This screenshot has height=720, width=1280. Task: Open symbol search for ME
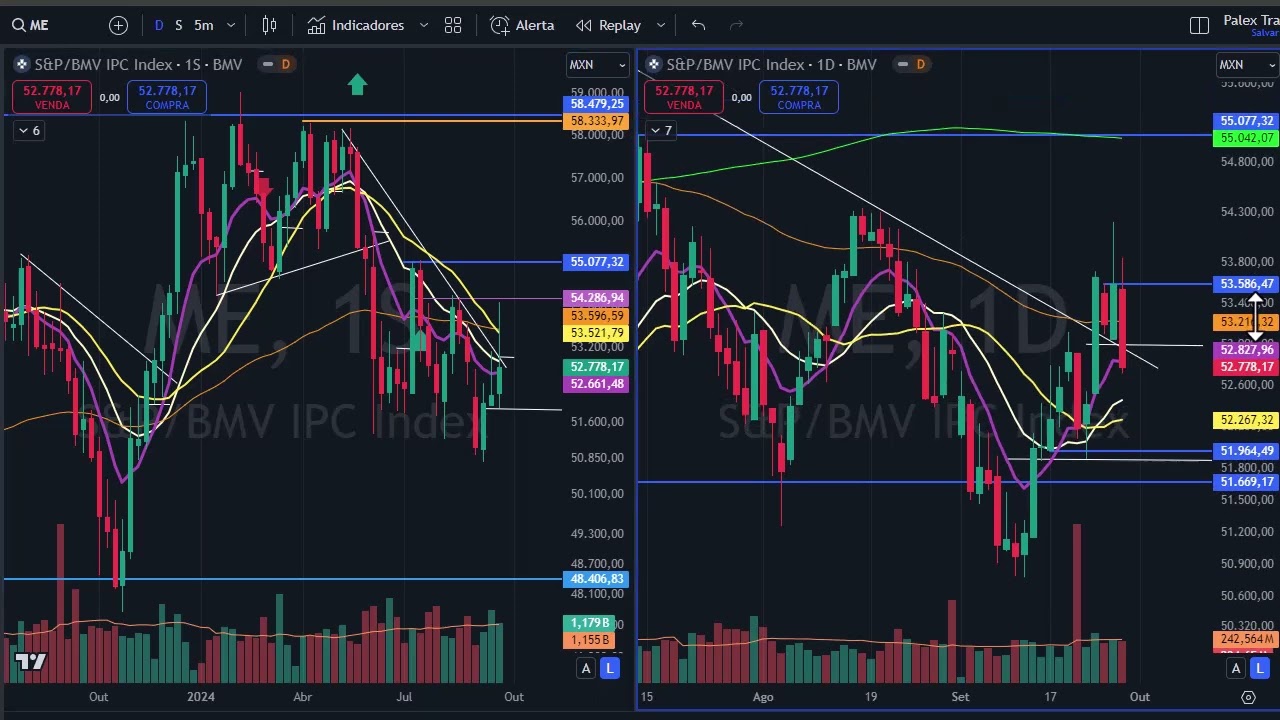[30, 25]
